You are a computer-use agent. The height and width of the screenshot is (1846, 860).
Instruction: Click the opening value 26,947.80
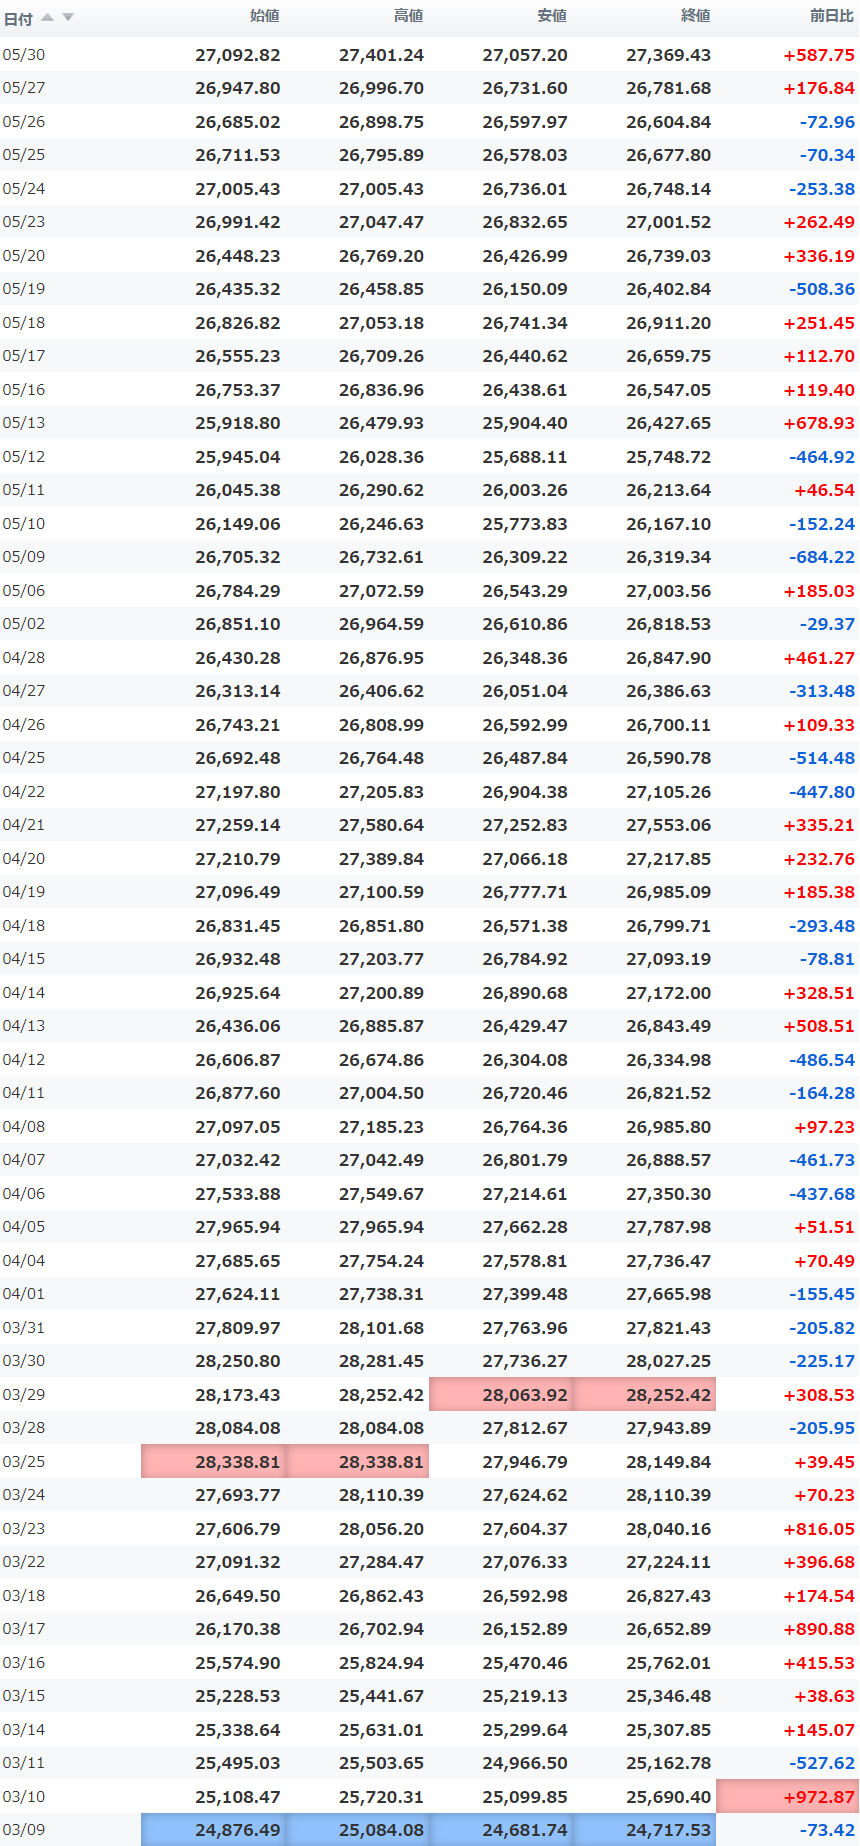238,88
